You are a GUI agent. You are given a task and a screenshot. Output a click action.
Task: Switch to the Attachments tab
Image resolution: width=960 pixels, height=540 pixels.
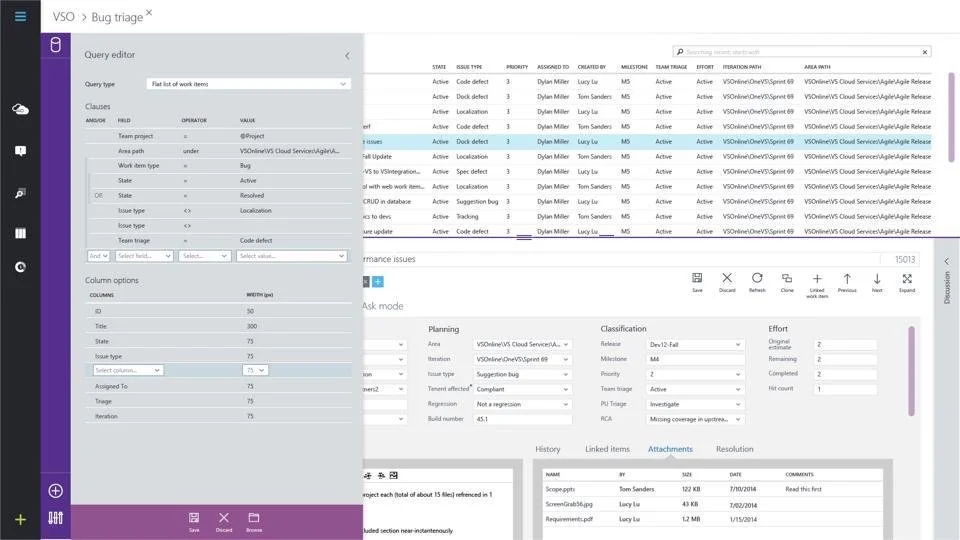click(670, 449)
